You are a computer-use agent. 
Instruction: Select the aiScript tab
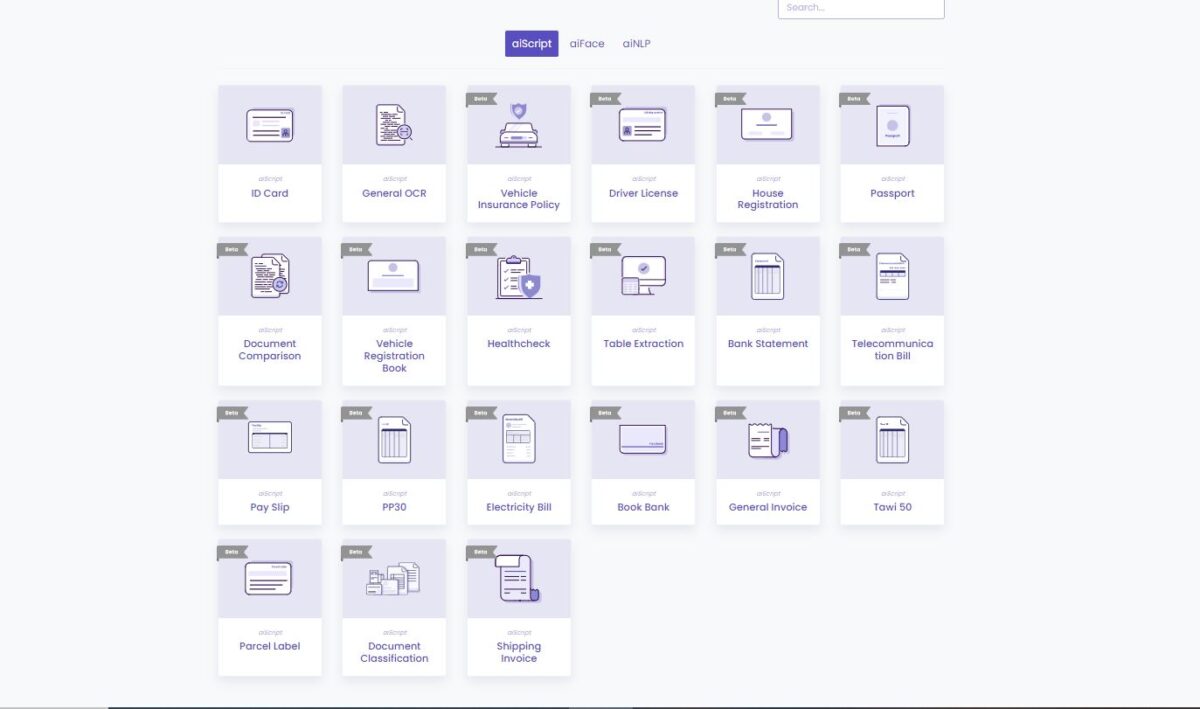pos(531,43)
